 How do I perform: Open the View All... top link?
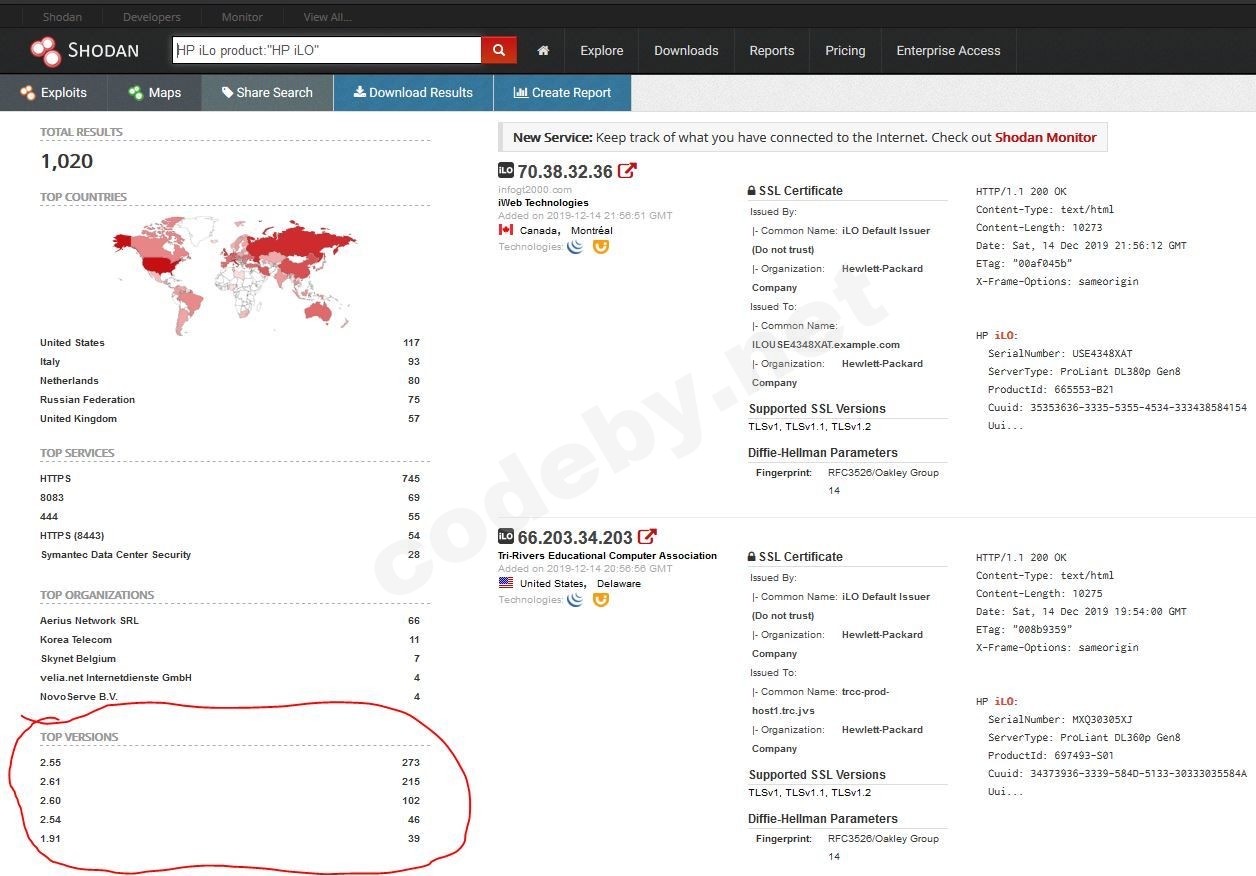pos(327,17)
